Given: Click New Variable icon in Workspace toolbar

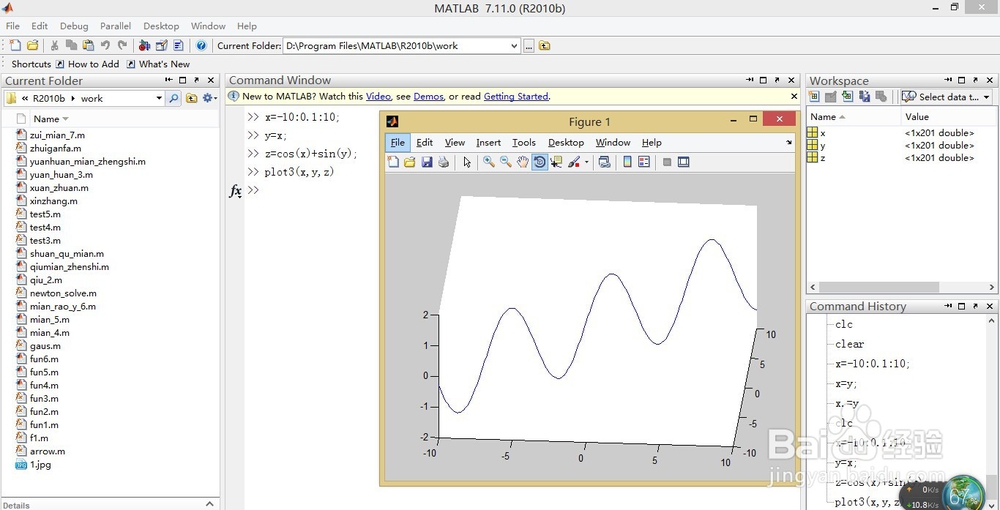Looking at the screenshot, I should (x=814, y=97).
